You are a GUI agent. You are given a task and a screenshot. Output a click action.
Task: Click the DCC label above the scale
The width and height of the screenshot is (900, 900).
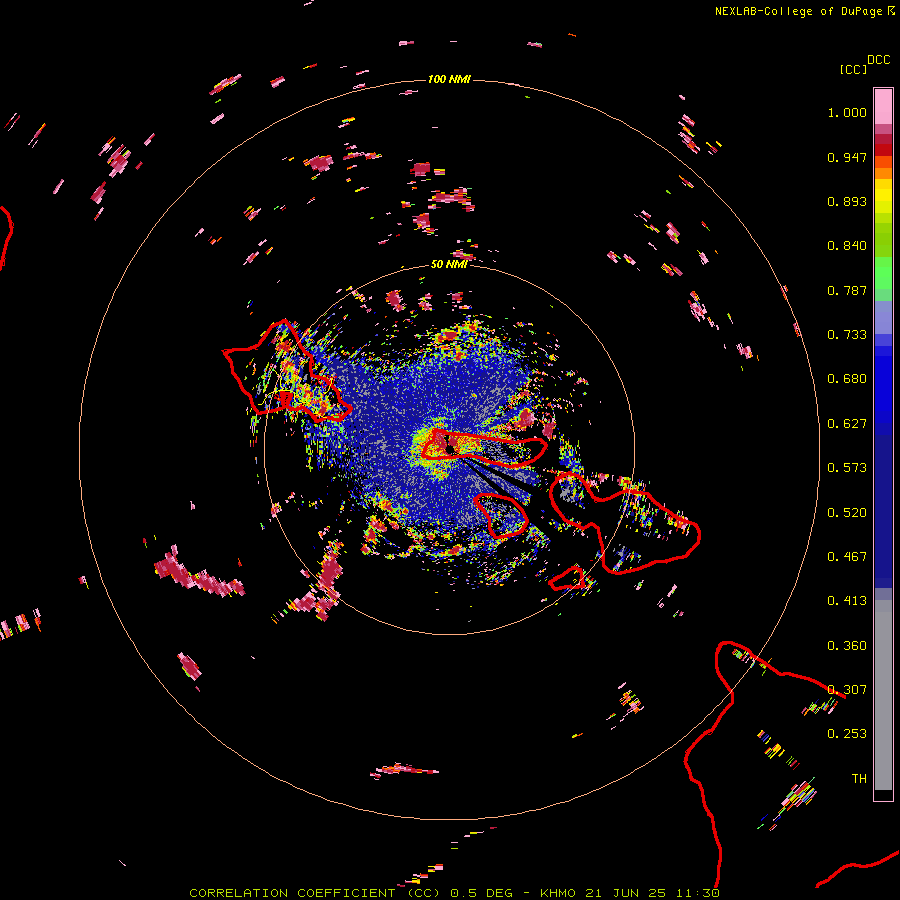(878, 60)
